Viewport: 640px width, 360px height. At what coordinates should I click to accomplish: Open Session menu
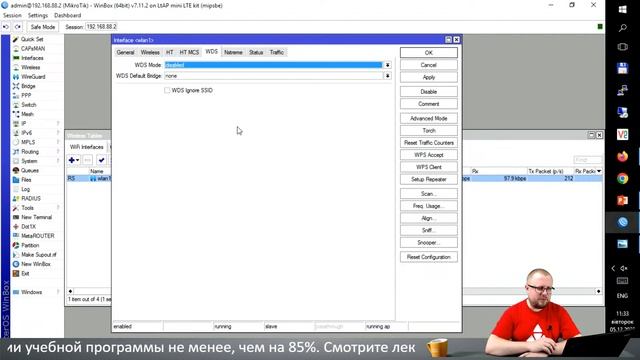pyautogui.click(x=12, y=16)
